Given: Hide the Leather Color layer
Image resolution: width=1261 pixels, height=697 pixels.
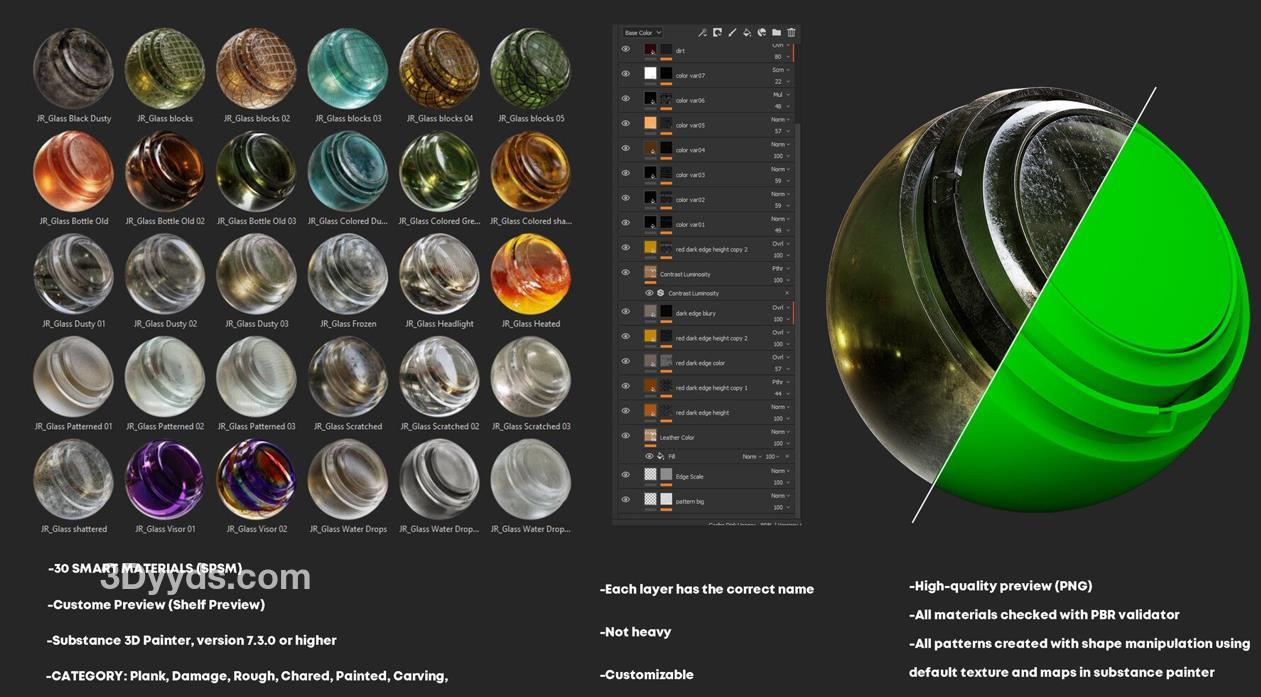Looking at the screenshot, I should (626, 436).
